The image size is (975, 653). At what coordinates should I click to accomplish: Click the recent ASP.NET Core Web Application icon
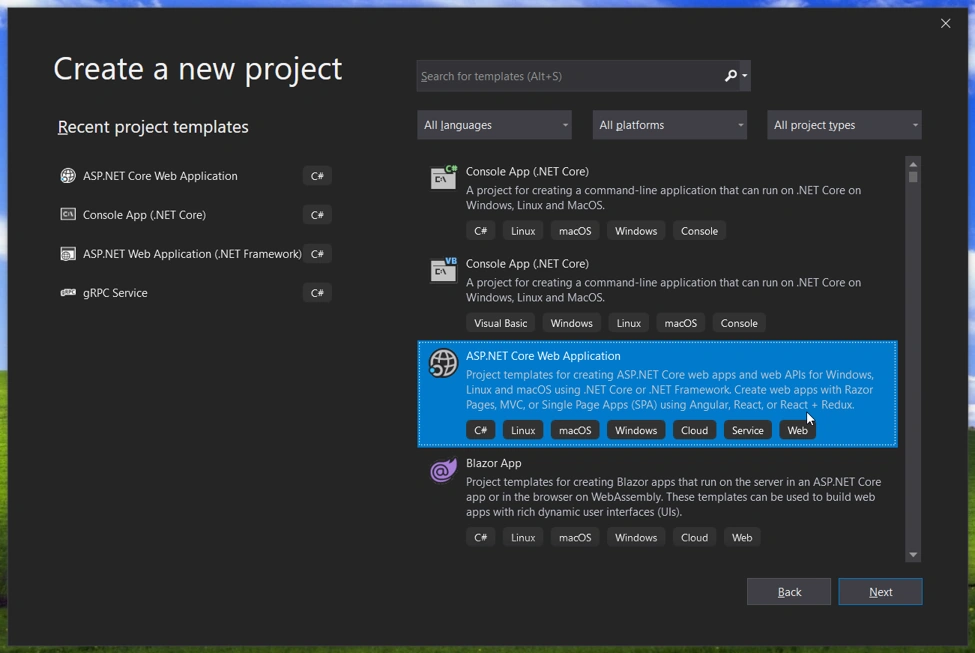tap(68, 176)
